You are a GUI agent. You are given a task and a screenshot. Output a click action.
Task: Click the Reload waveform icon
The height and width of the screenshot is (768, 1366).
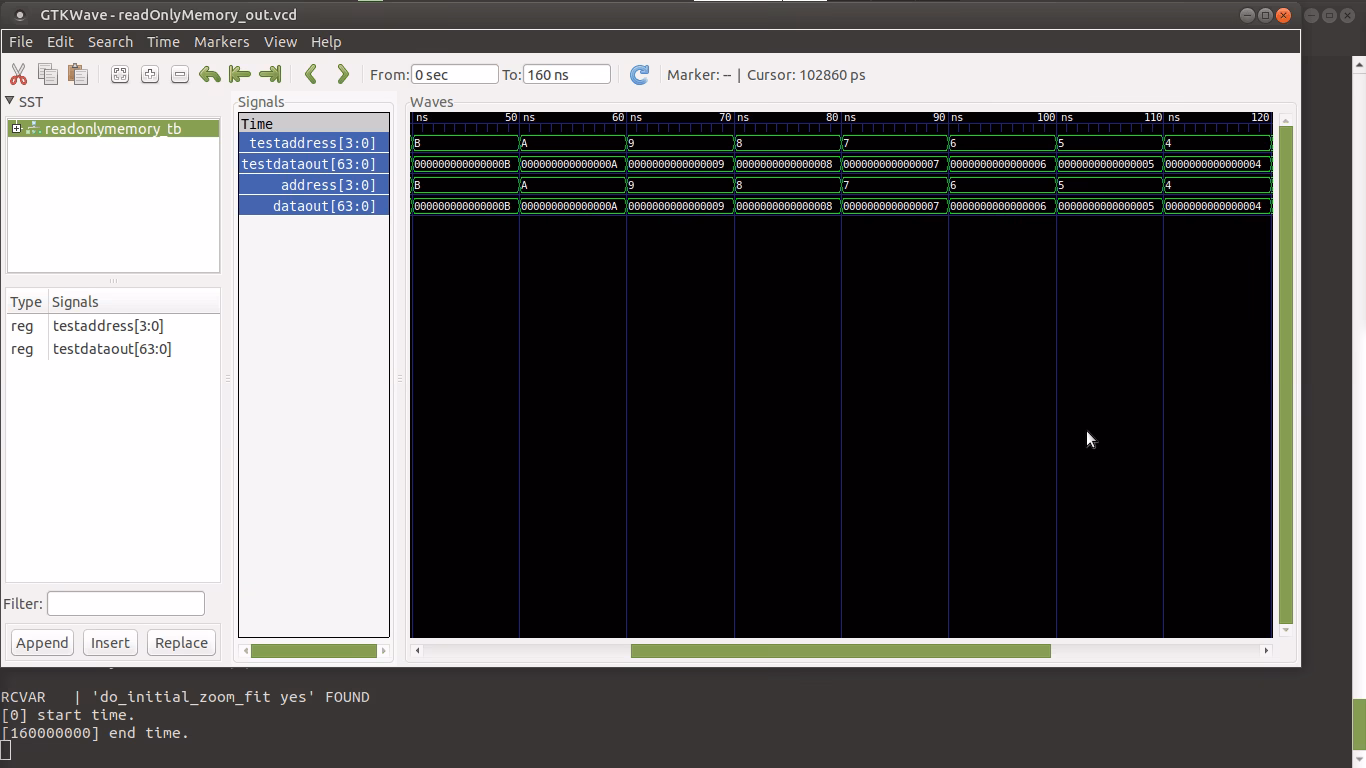pyautogui.click(x=640, y=75)
